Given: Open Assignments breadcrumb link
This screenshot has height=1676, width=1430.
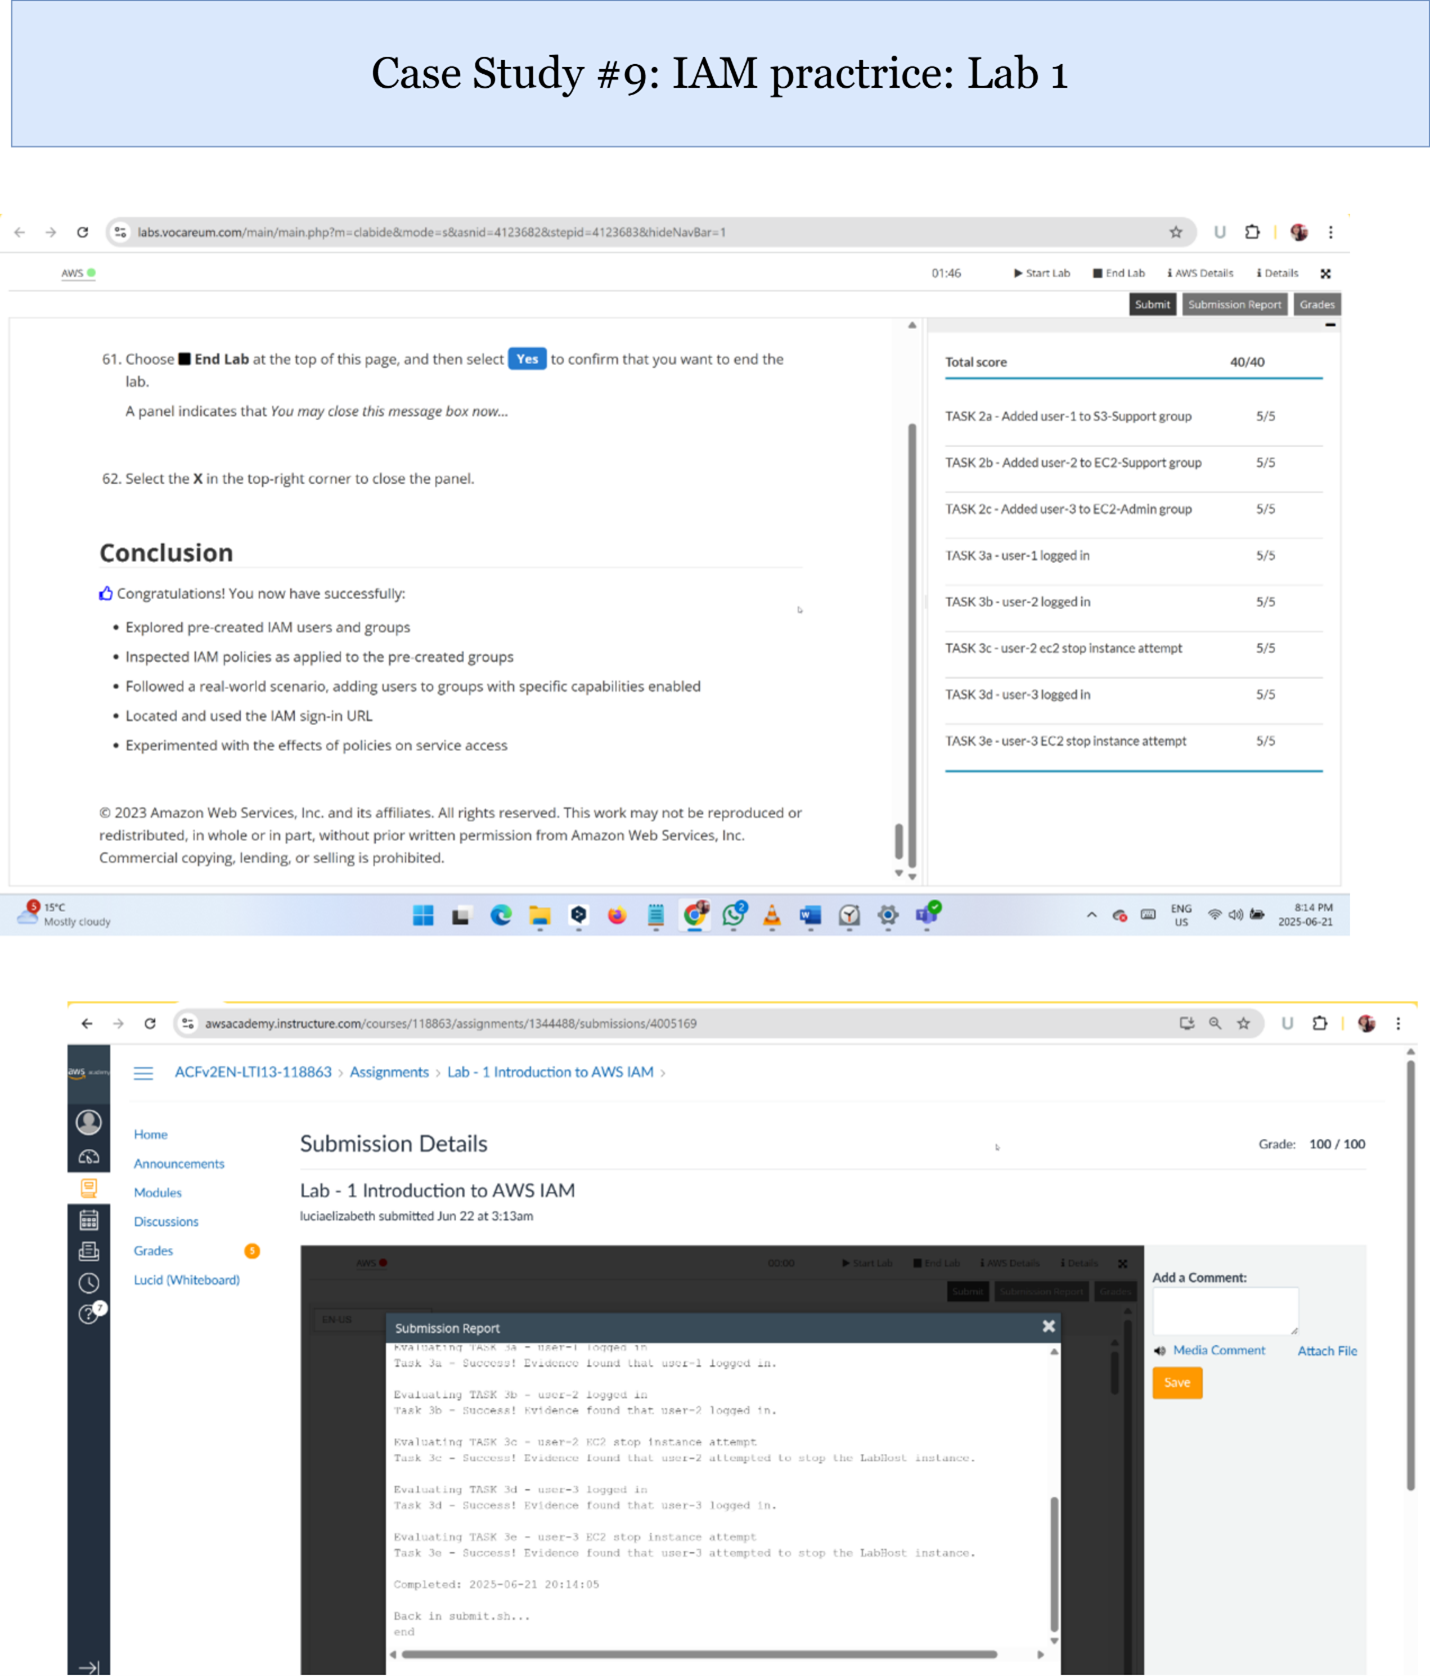Looking at the screenshot, I should tap(389, 1072).
